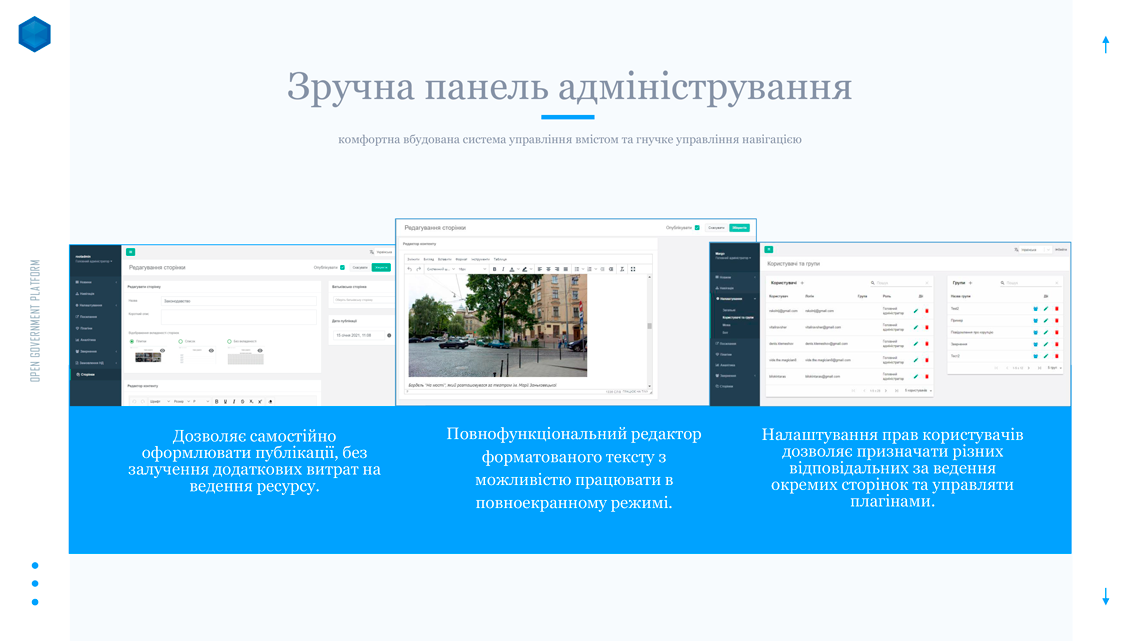This screenshot has width=1140, height=641.
Task: Open Навігація item in left panel sidebar
Action: click(x=95, y=294)
